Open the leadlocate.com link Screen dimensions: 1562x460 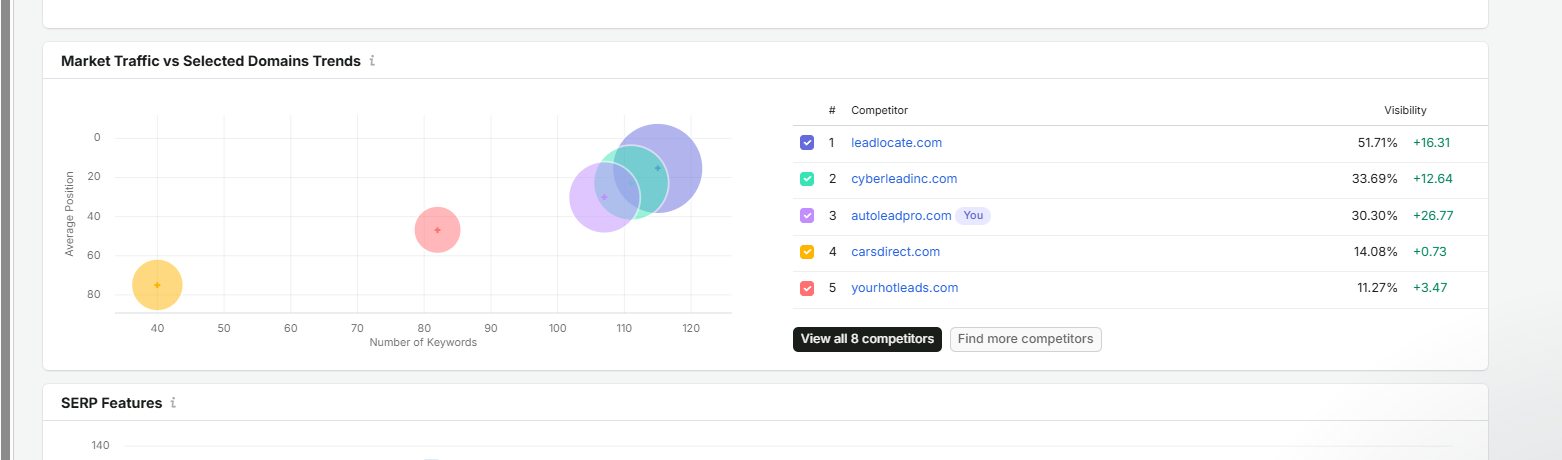pyautogui.click(x=896, y=143)
